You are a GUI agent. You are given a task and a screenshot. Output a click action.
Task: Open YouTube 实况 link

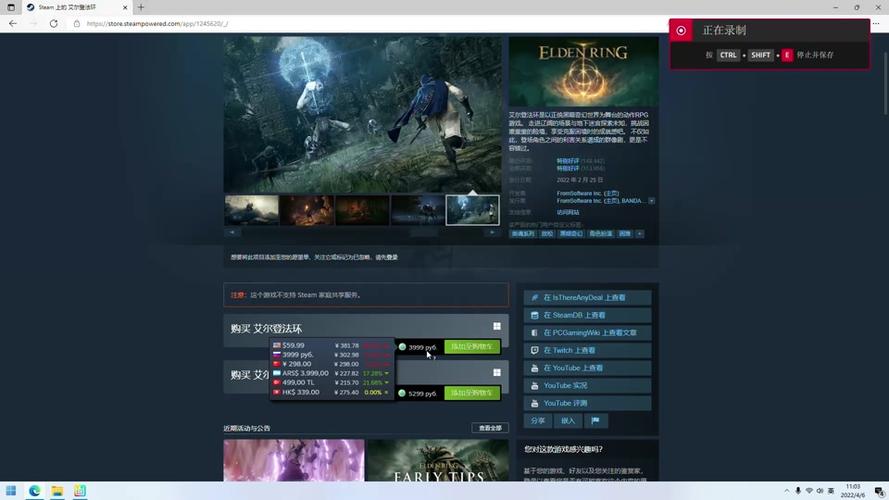tap(587, 385)
